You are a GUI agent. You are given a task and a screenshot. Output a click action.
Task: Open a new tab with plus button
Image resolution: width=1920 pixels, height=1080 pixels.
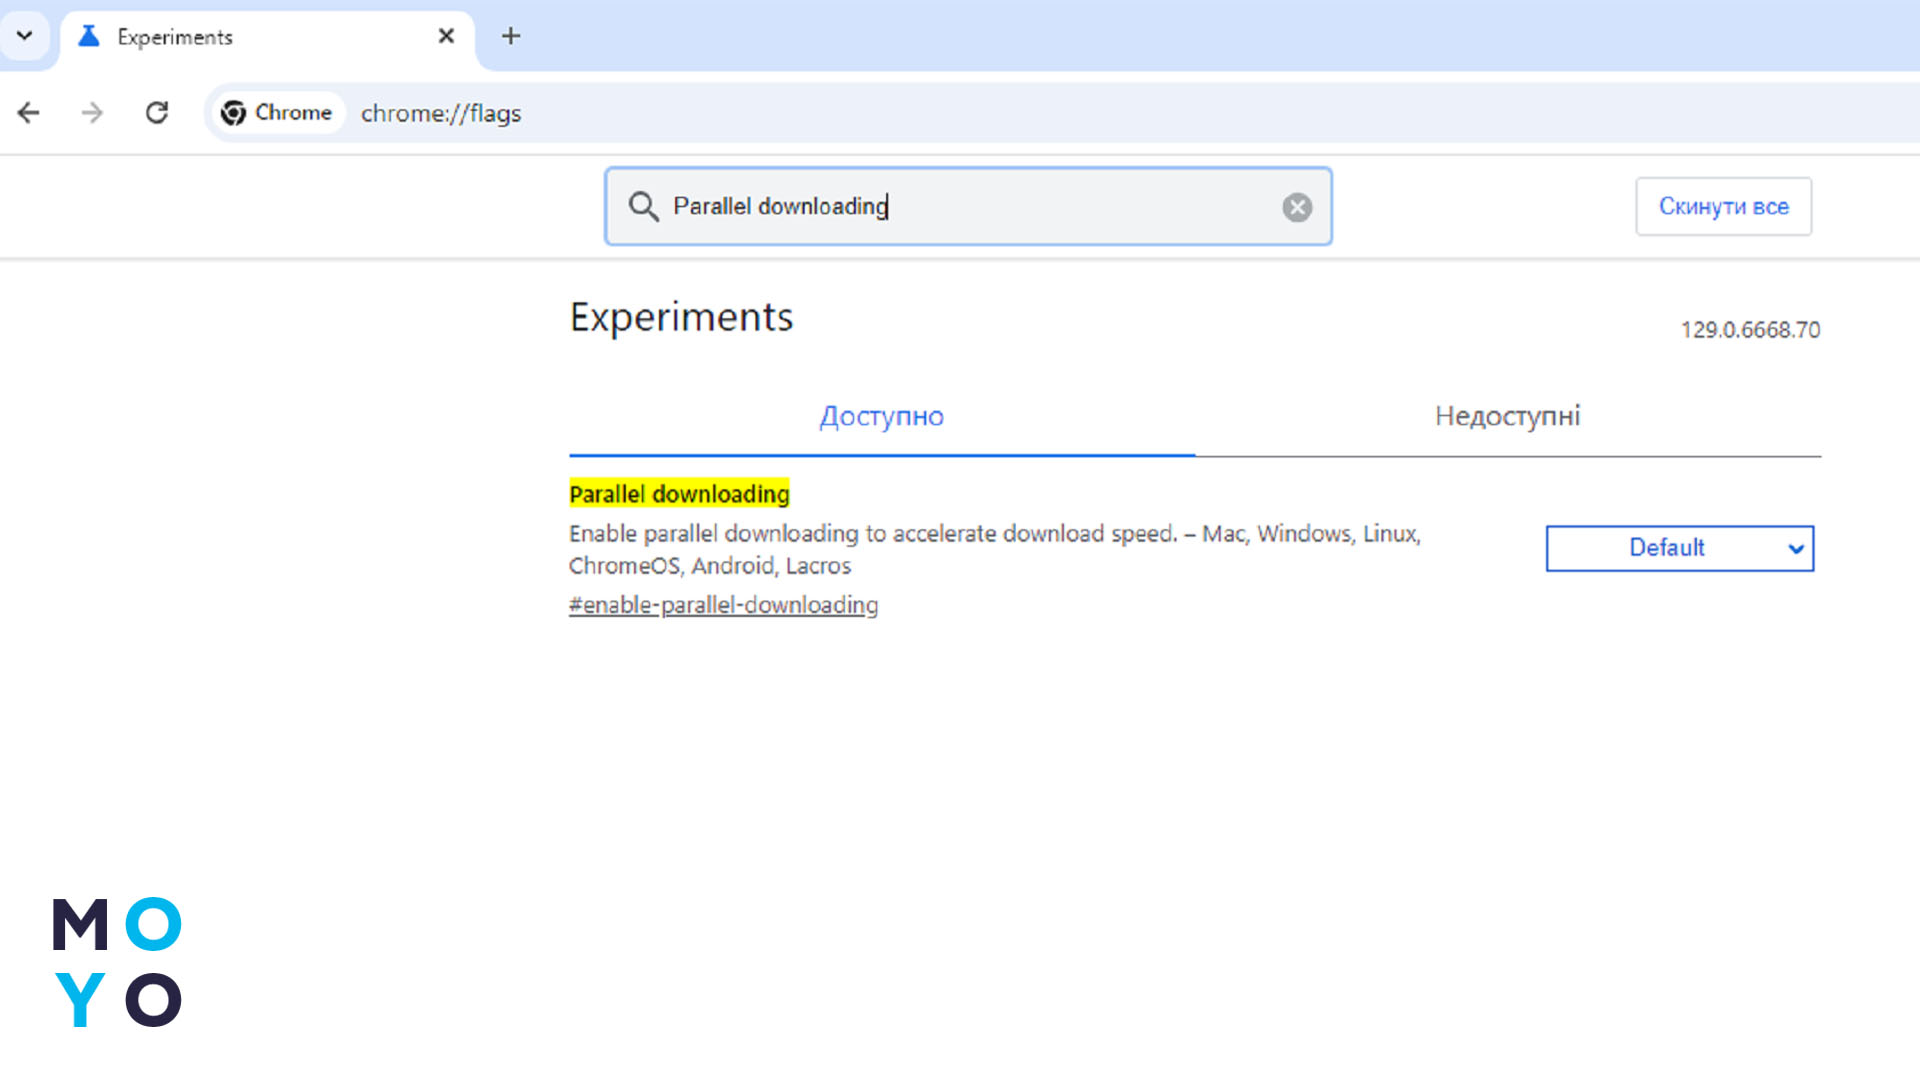click(x=511, y=36)
